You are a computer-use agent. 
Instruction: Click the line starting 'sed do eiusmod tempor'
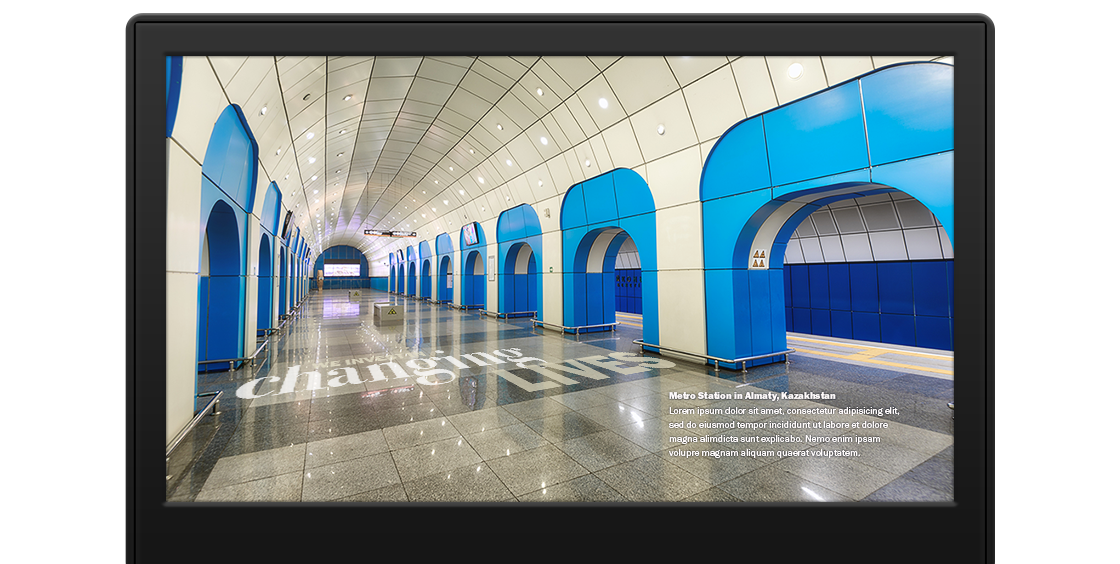click(x=778, y=425)
